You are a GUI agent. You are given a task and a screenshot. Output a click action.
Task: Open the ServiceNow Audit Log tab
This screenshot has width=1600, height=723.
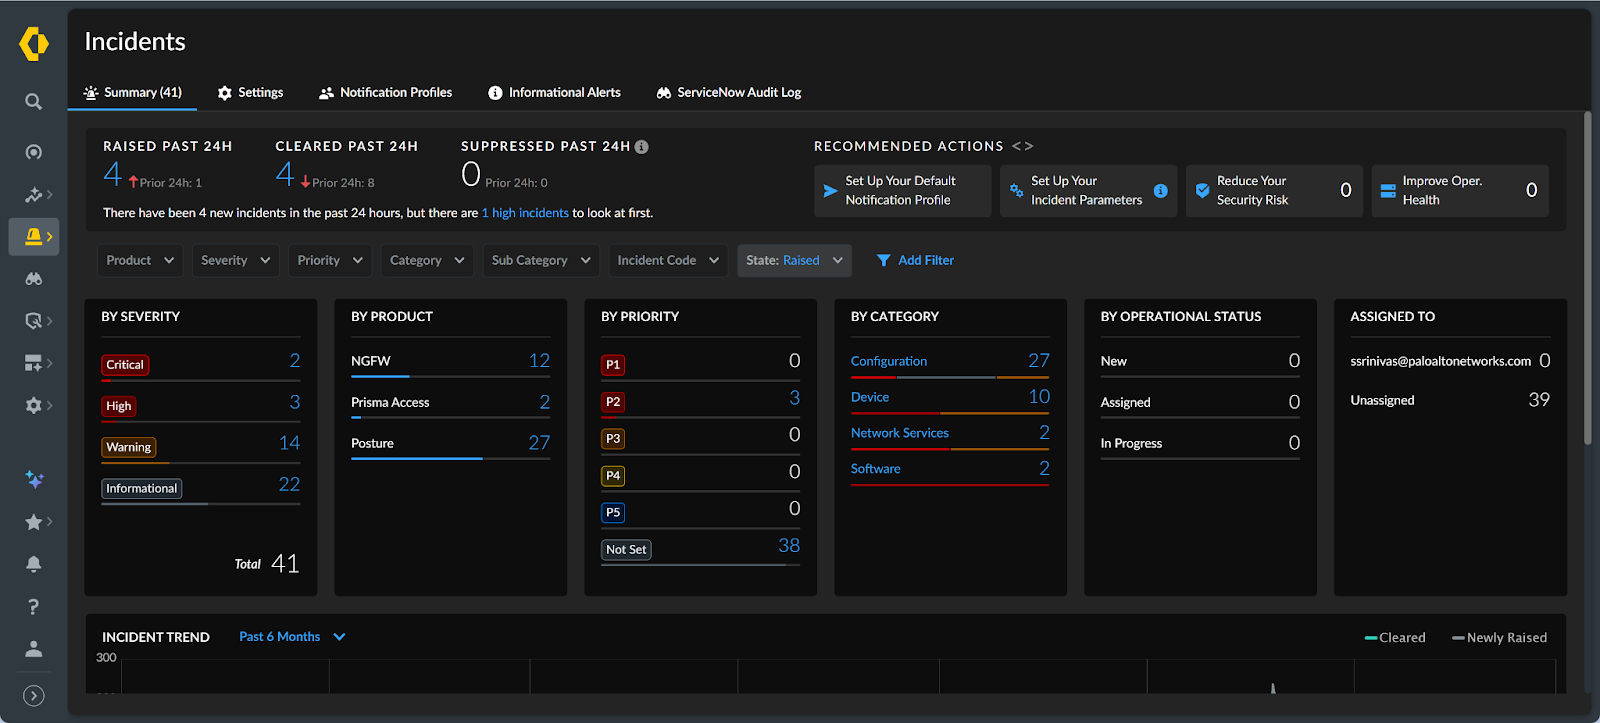(x=729, y=92)
